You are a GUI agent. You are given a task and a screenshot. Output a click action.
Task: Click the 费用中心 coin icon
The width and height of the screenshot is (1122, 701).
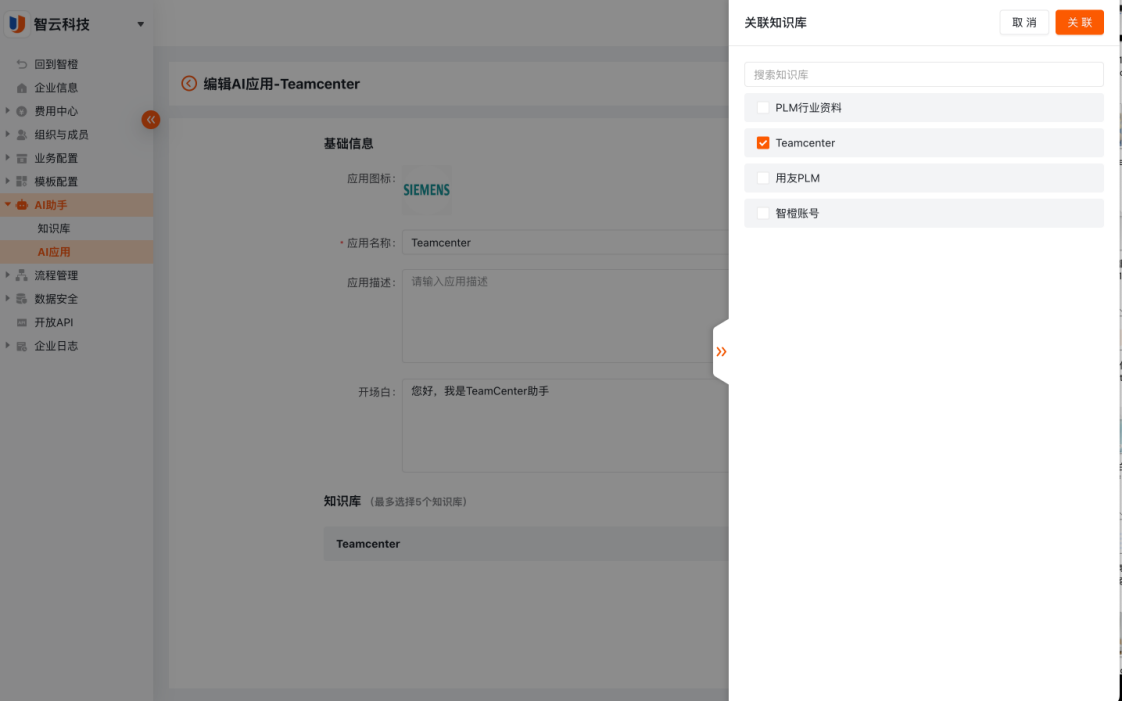(21, 112)
